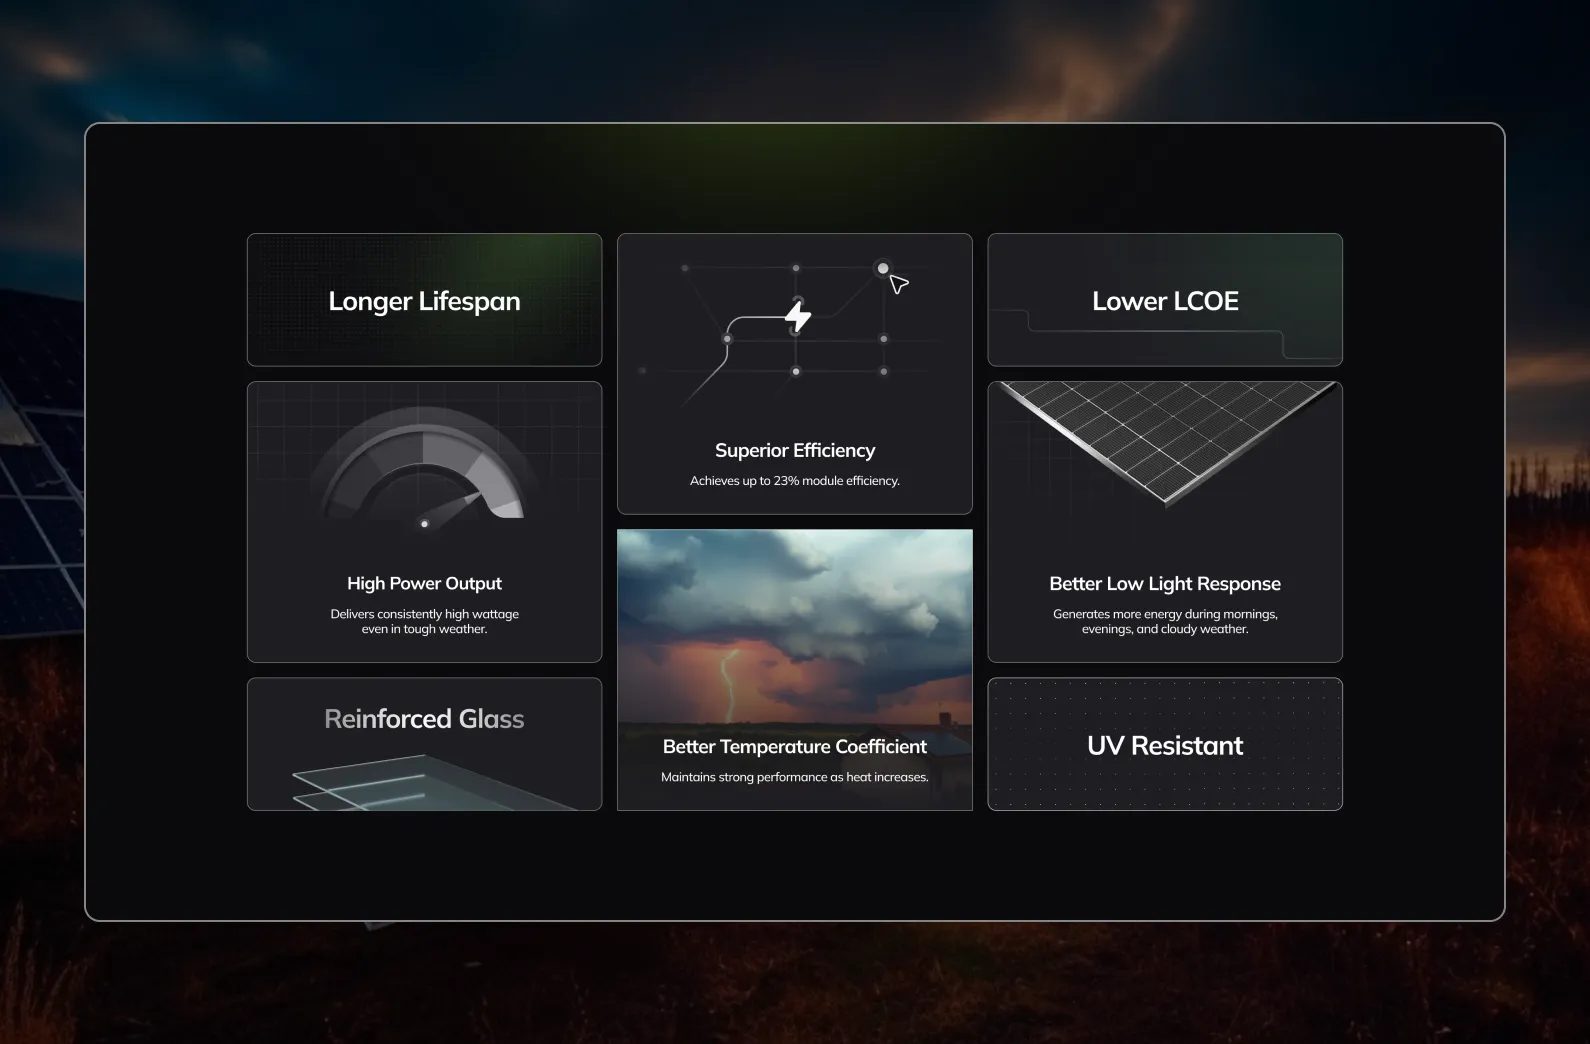The width and height of the screenshot is (1590, 1044).
Task: Select the UV Resistant card
Action: pos(1164,745)
